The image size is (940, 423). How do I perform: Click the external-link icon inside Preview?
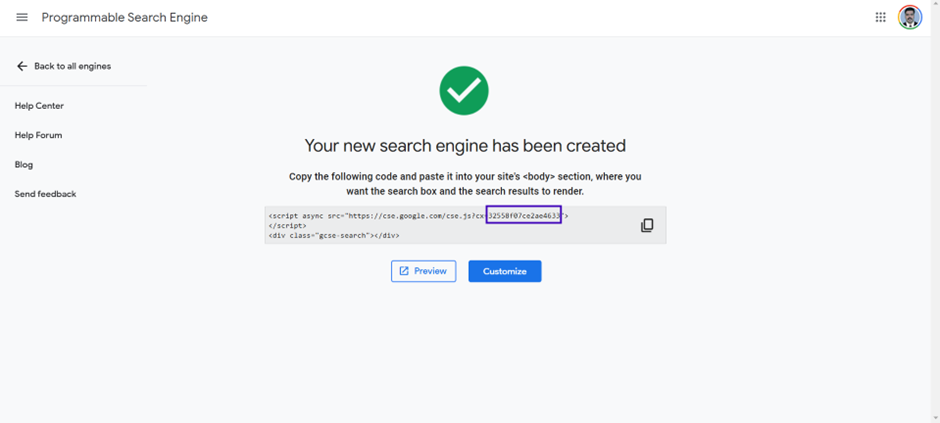tap(404, 271)
